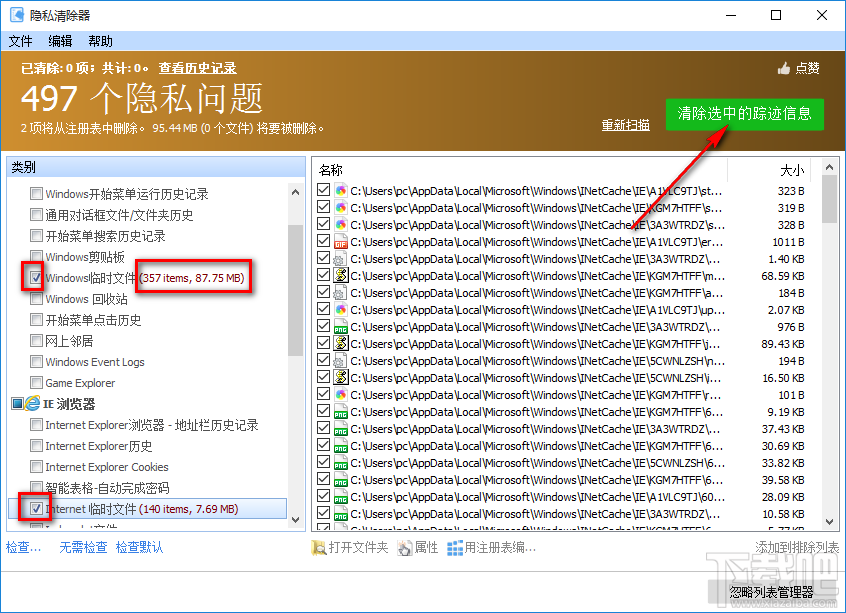Click the green 清除选中的踪迹信息 button

[x=746, y=114]
